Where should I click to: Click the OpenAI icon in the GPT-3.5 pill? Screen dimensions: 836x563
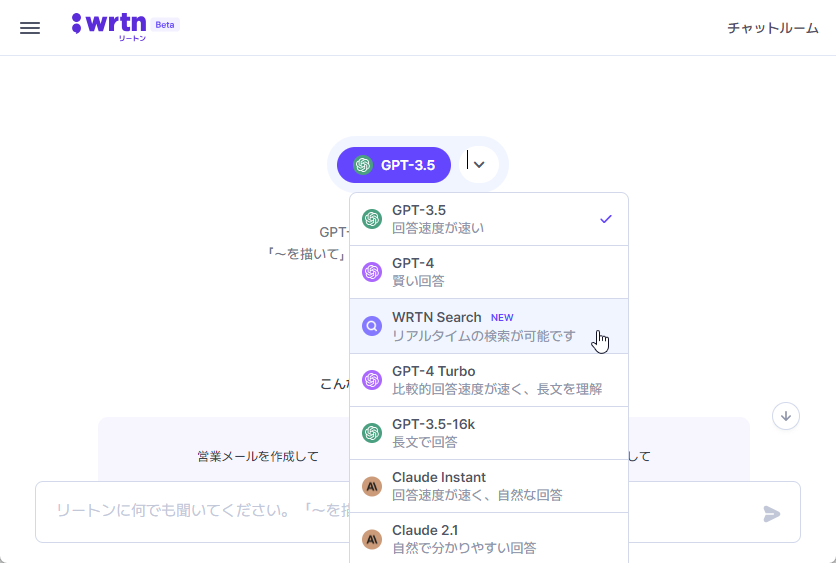click(363, 165)
